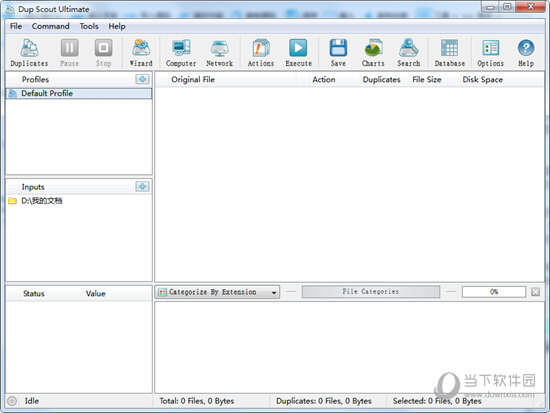Click Selected: 0 Files, 0 Bytes status
The height and width of the screenshot is (413, 550).
click(437, 401)
